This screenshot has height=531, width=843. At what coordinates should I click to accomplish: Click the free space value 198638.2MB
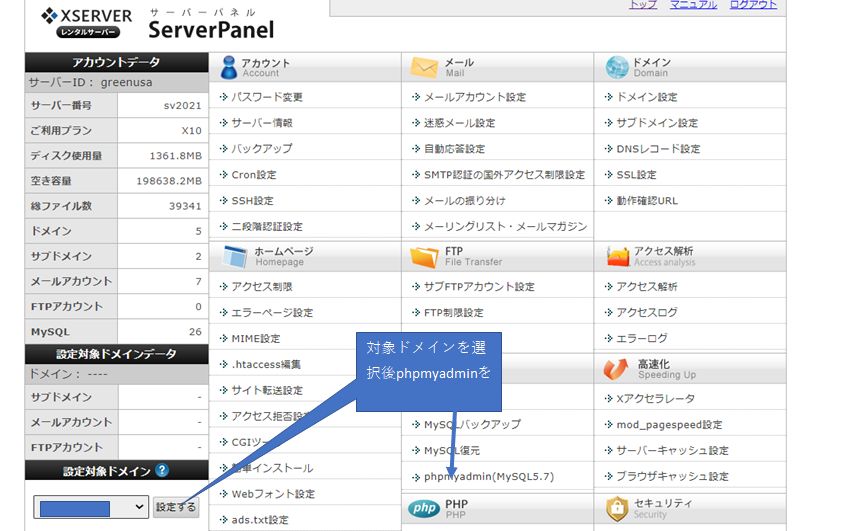coord(169,181)
